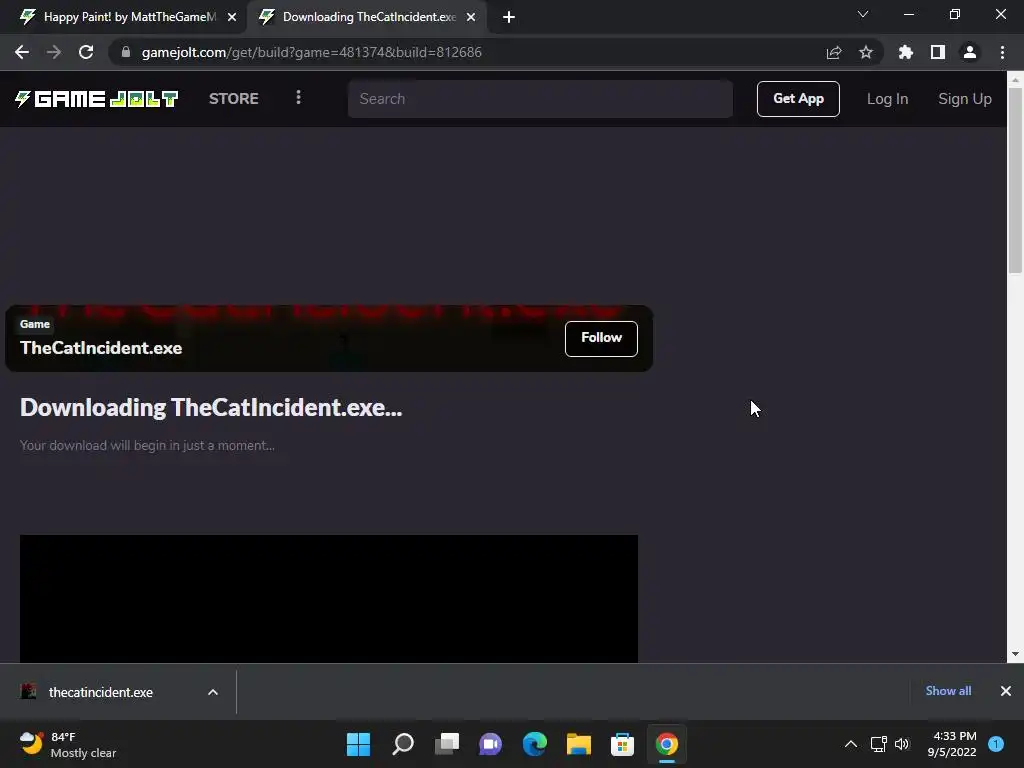1024x768 pixels.
Task: Click the Get App button
Action: tap(798, 99)
